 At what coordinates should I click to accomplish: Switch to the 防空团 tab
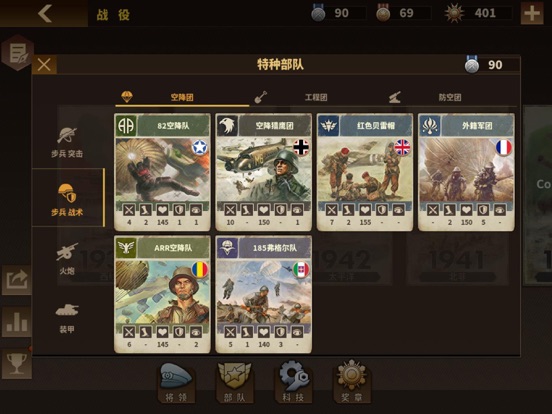[x=450, y=97]
